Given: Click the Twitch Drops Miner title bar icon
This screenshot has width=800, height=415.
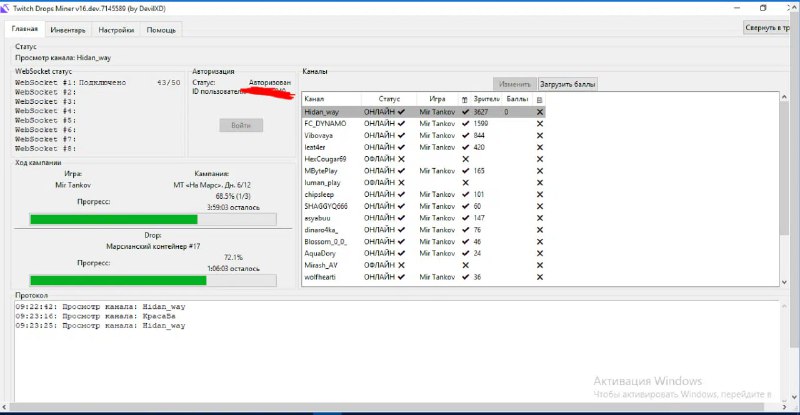Looking at the screenshot, I should 7,7.
